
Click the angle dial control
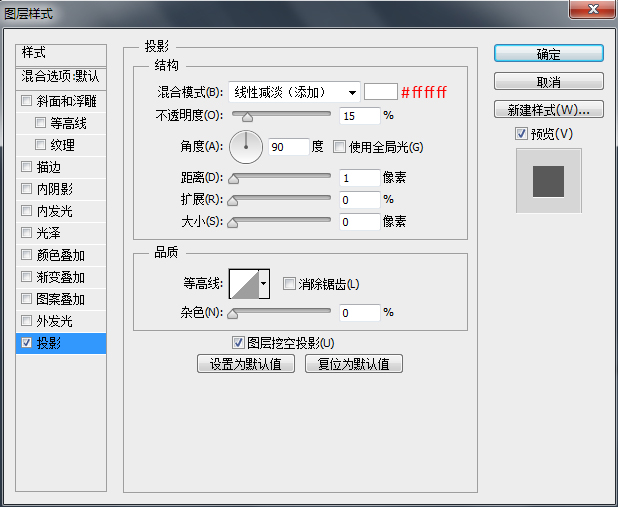pyautogui.click(x=246, y=147)
